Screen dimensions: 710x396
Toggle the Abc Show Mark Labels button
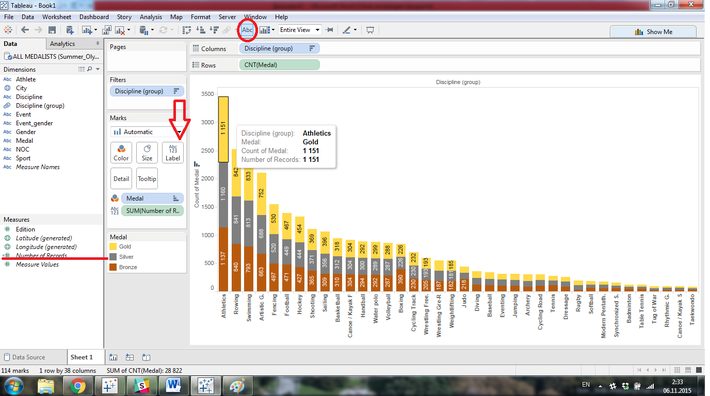(247, 30)
